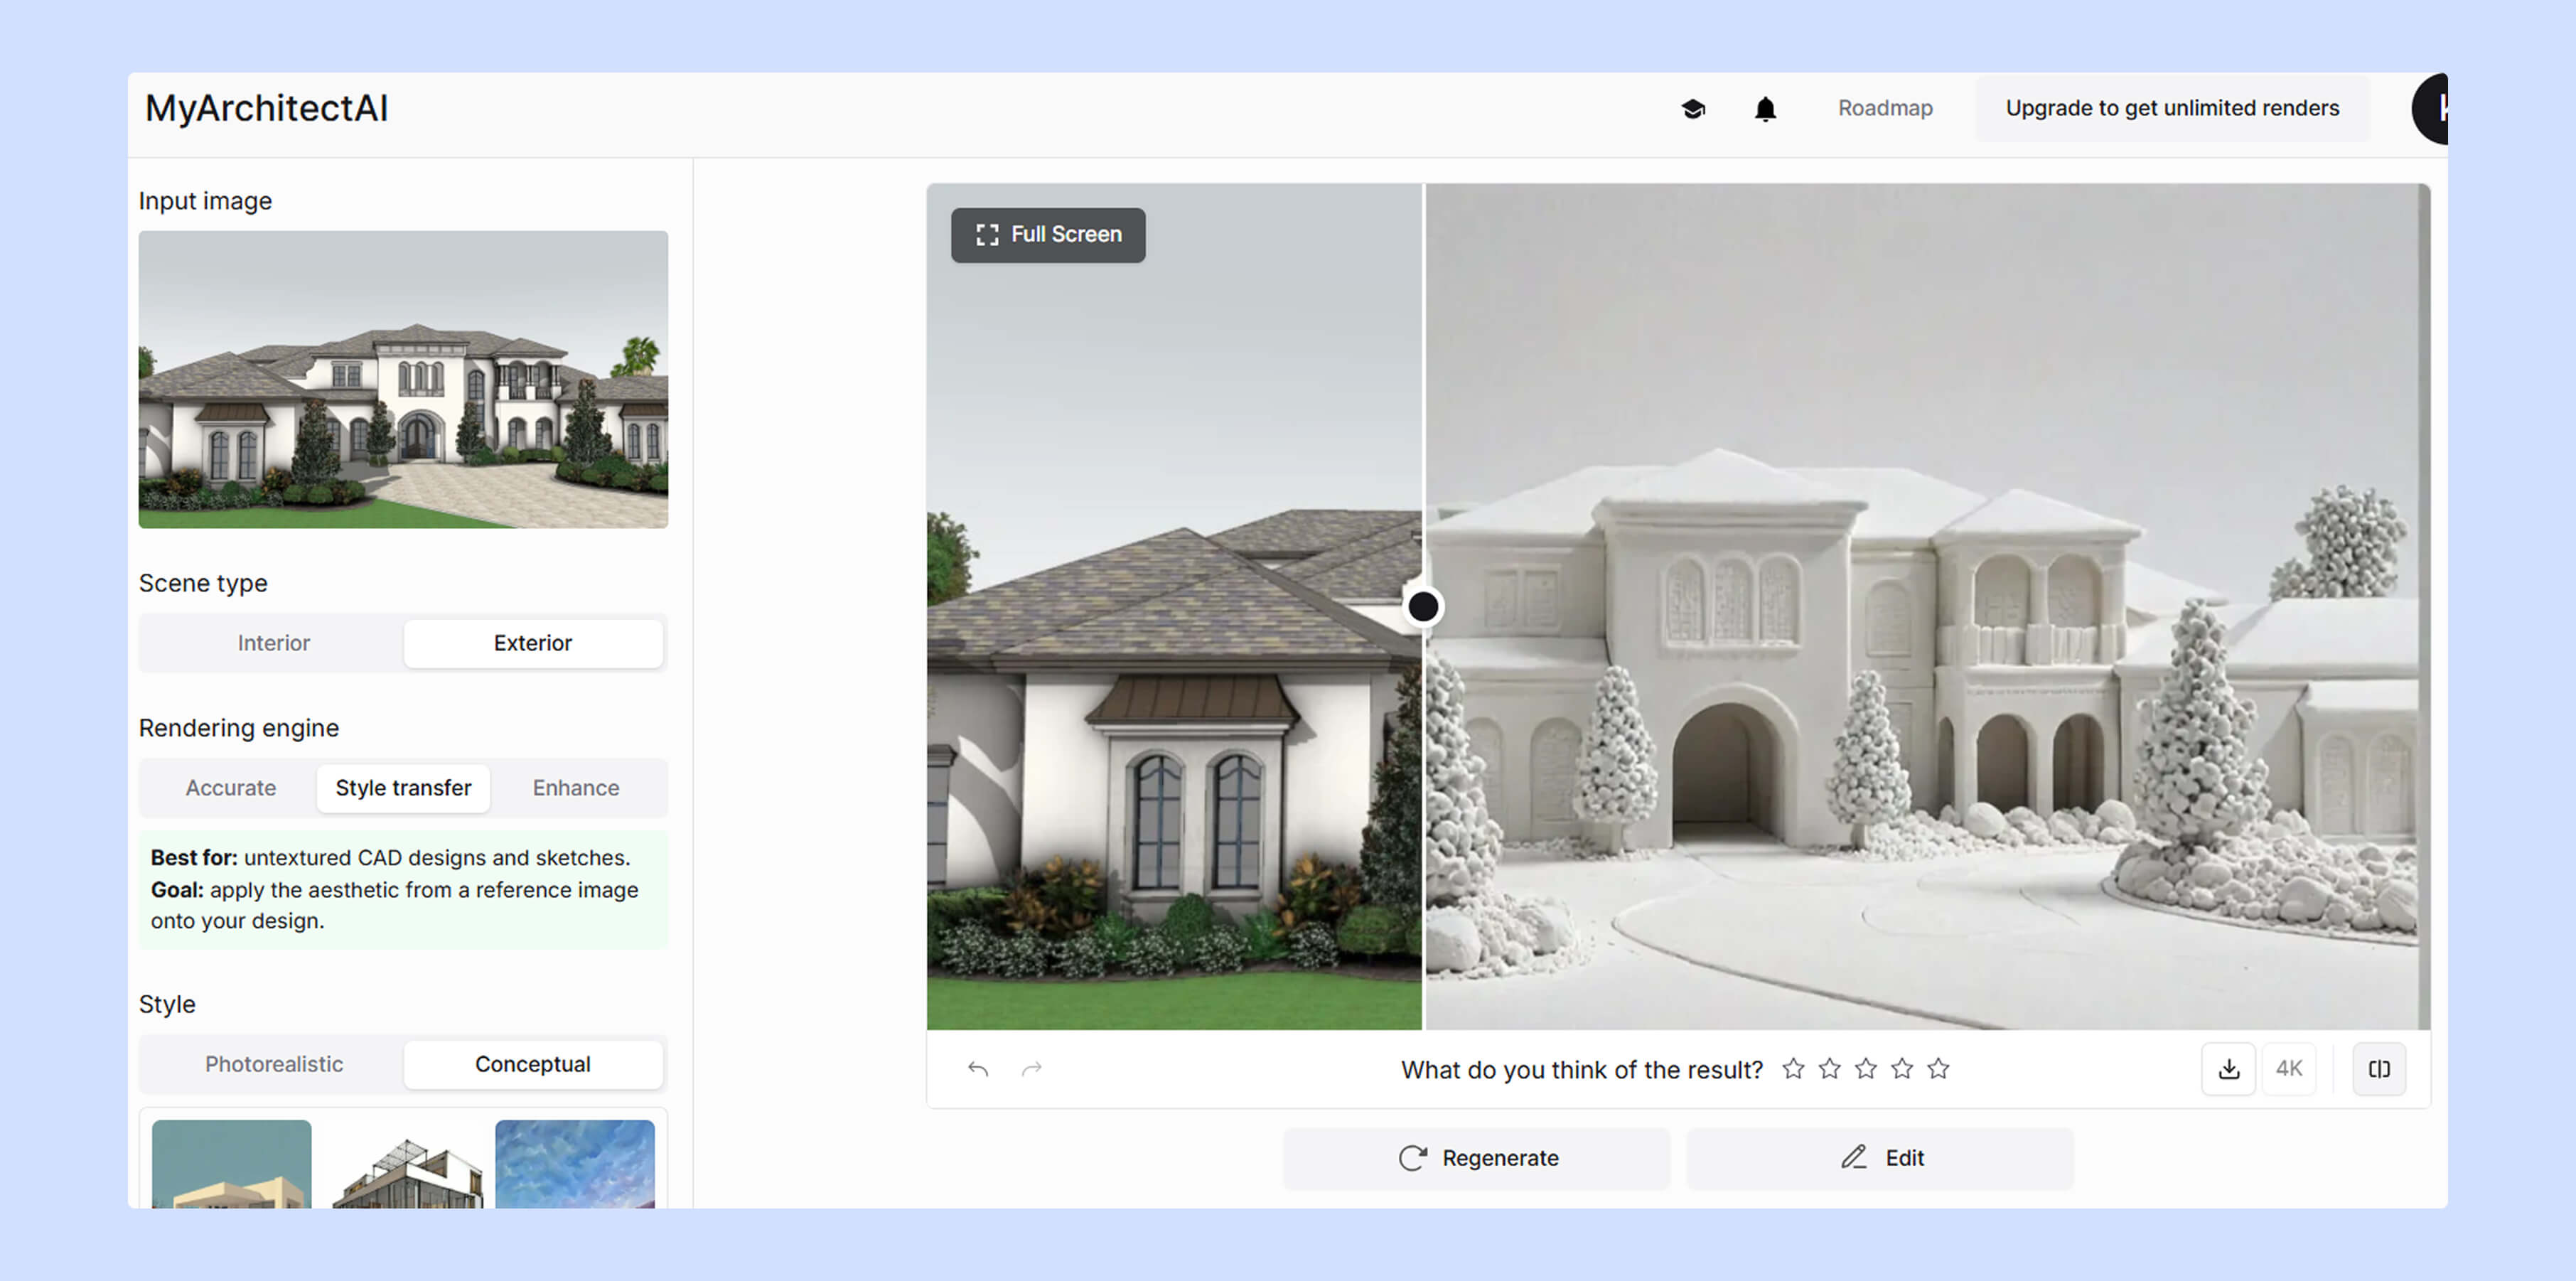Click the undo arrow below render
This screenshot has height=1281, width=2576.
pos(978,1069)
